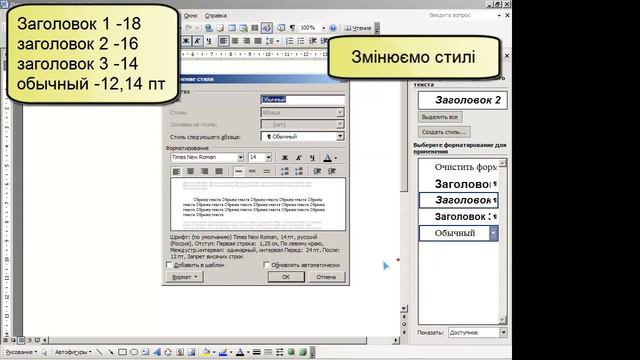This screenshot has width=640, height=360.
Task: Toggle italic in the main formatting toolbar
Action: [198, 41]
